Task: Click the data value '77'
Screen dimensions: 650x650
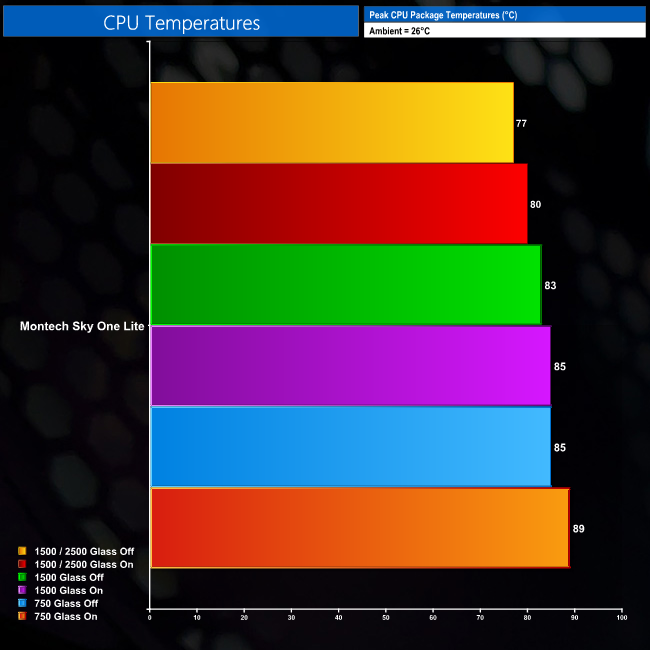Action: point(521,124)
